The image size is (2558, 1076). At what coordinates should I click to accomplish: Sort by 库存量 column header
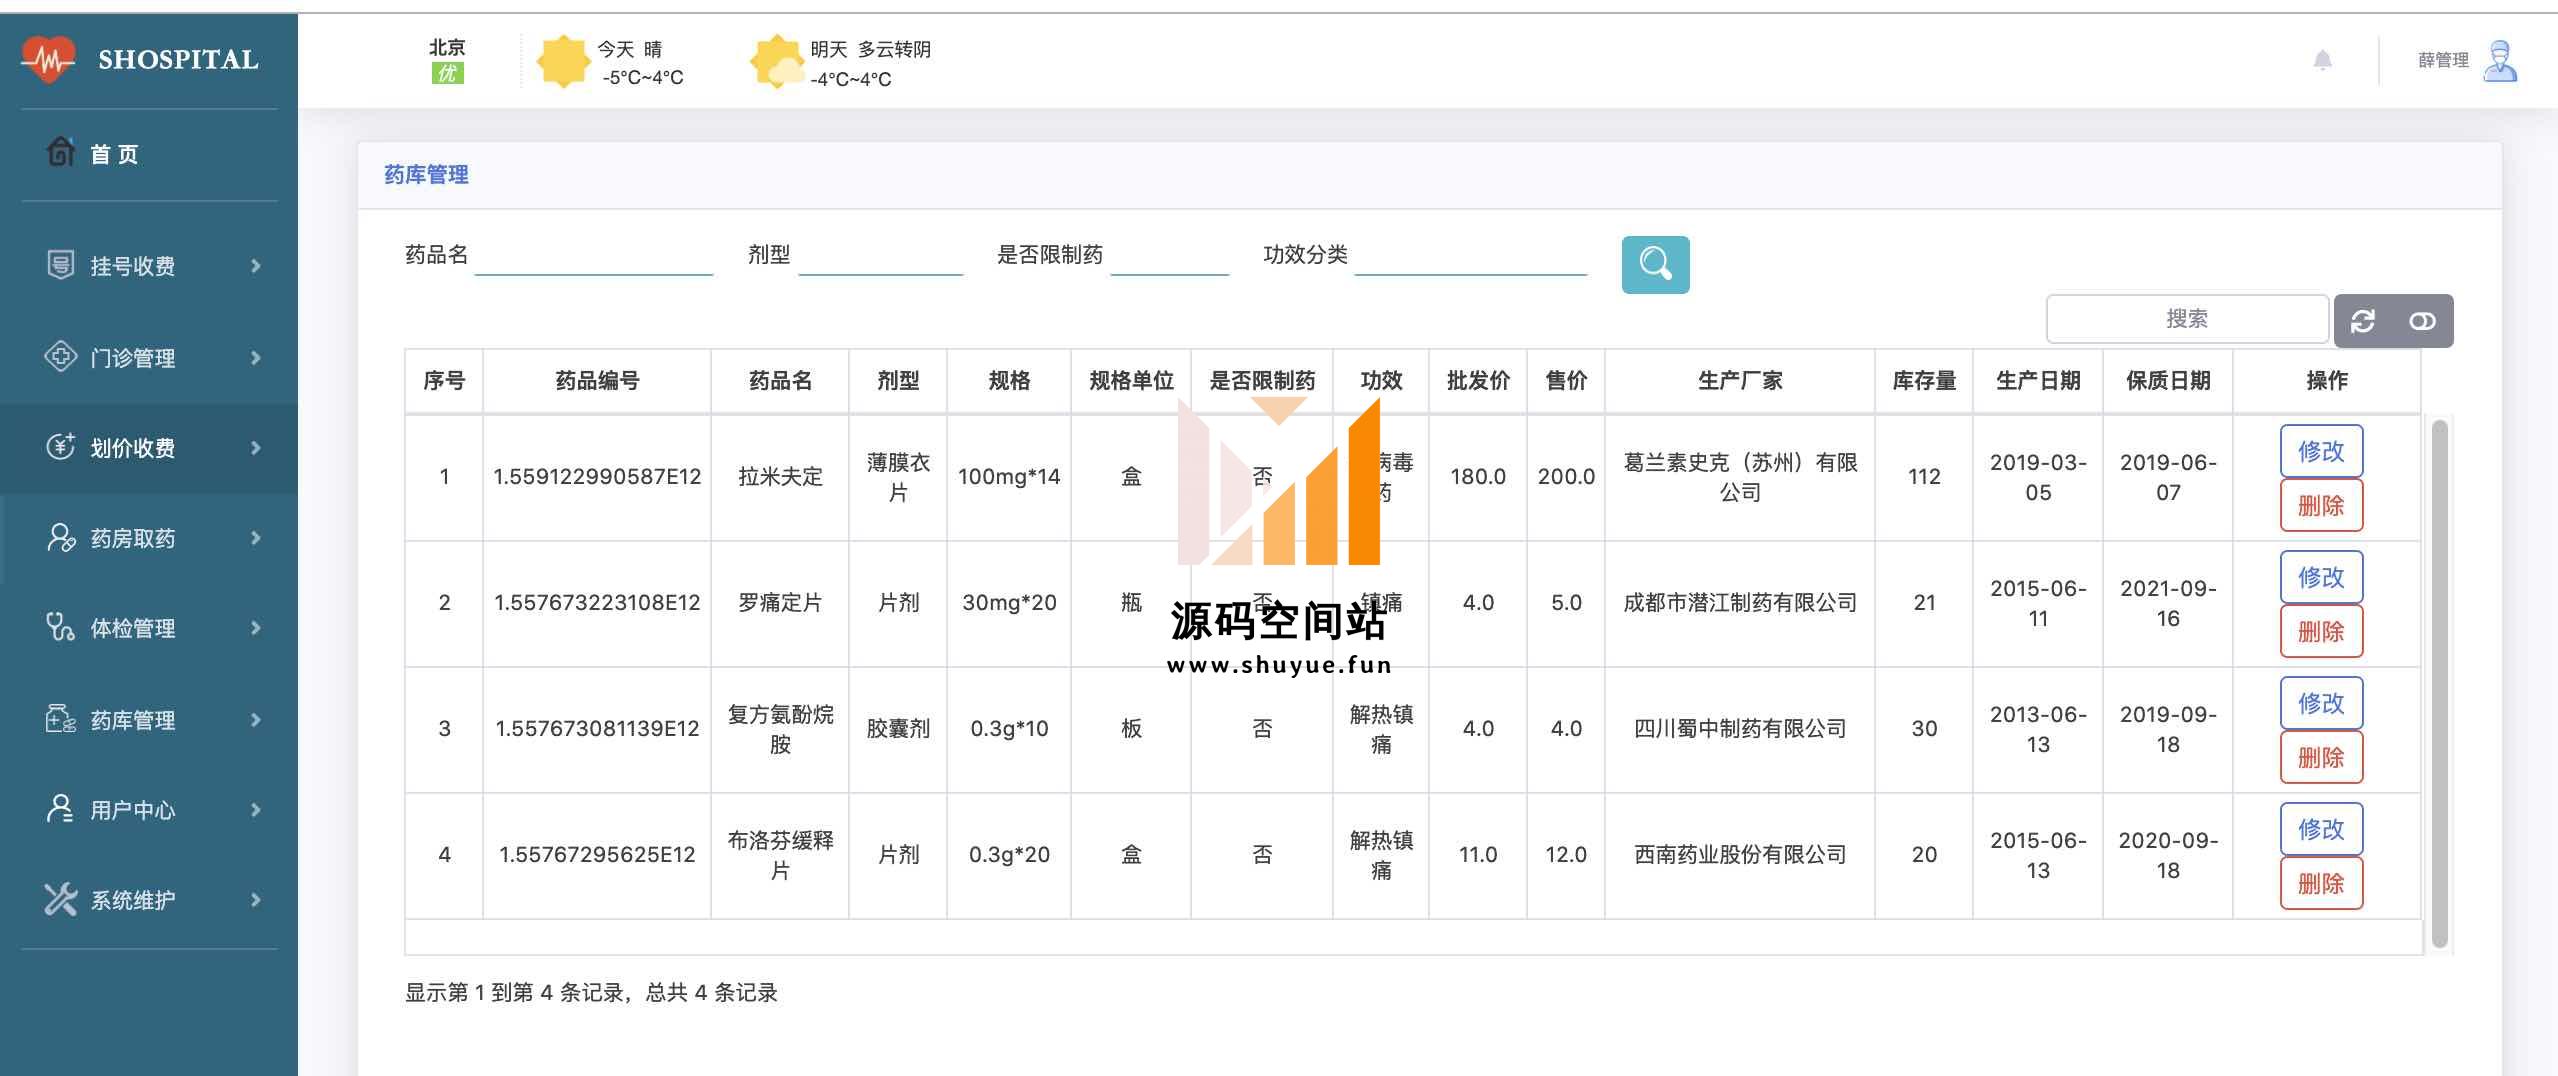[1923, 381]
